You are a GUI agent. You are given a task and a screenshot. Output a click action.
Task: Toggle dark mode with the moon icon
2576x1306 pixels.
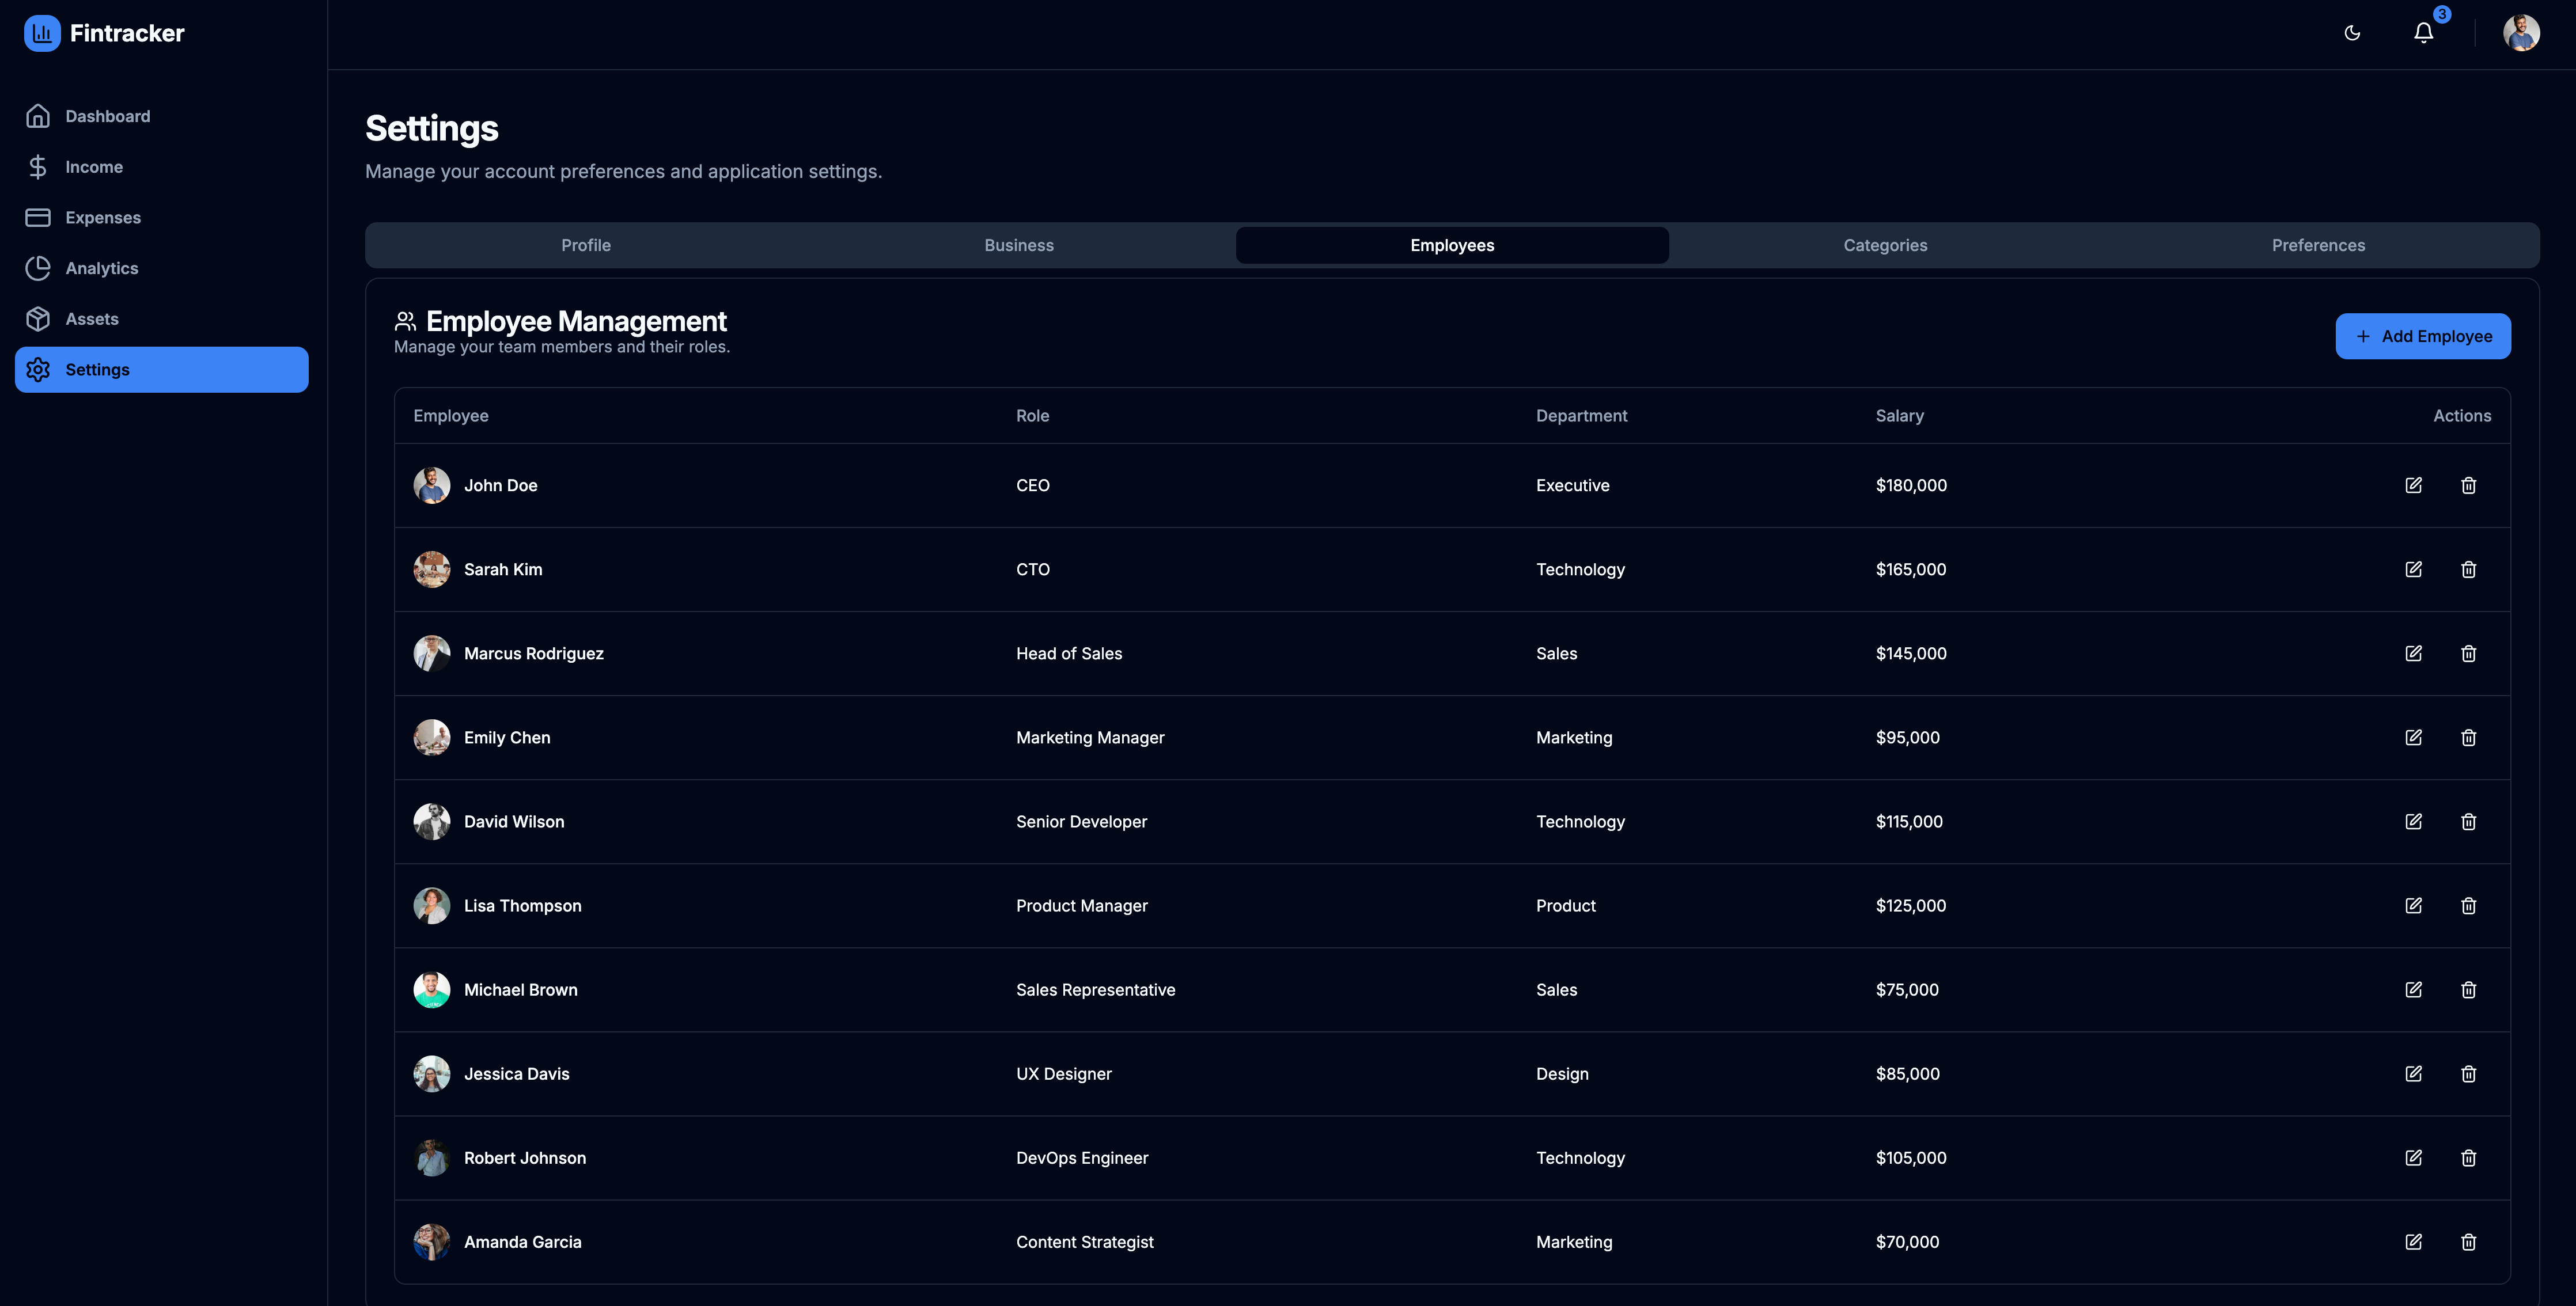(2352, 33)
